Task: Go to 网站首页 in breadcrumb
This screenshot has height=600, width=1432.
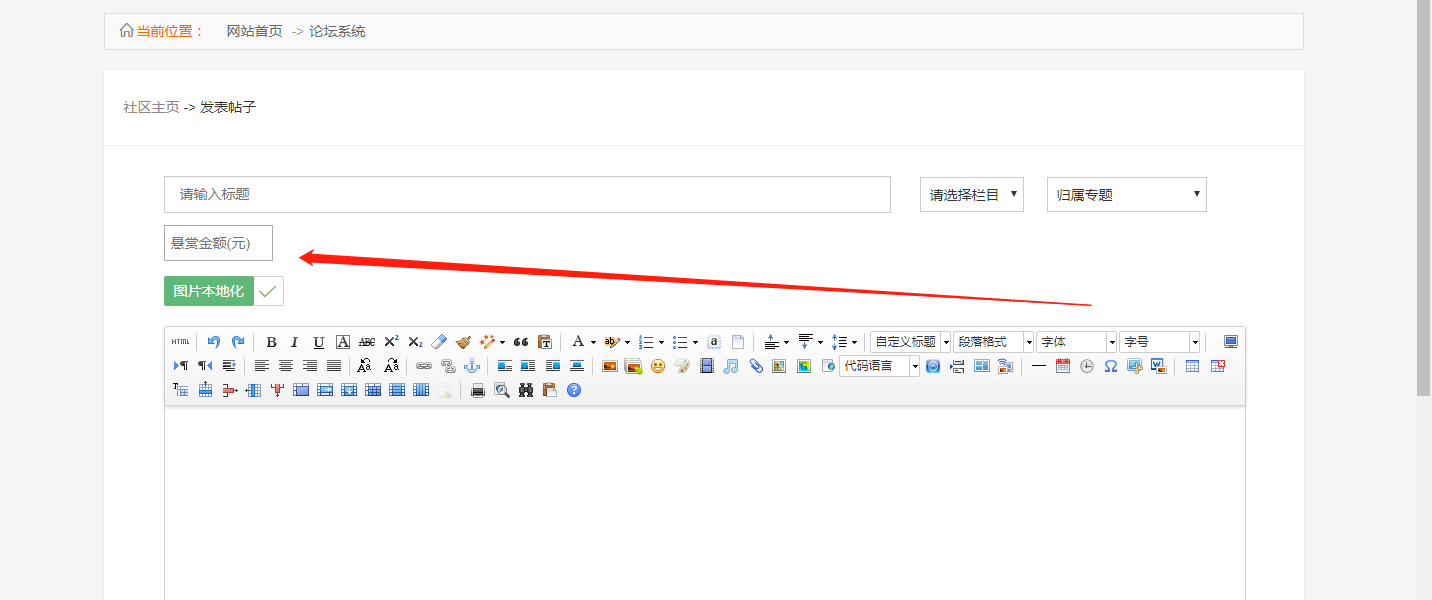Action: pyautogui.click(x=254, y=31)
